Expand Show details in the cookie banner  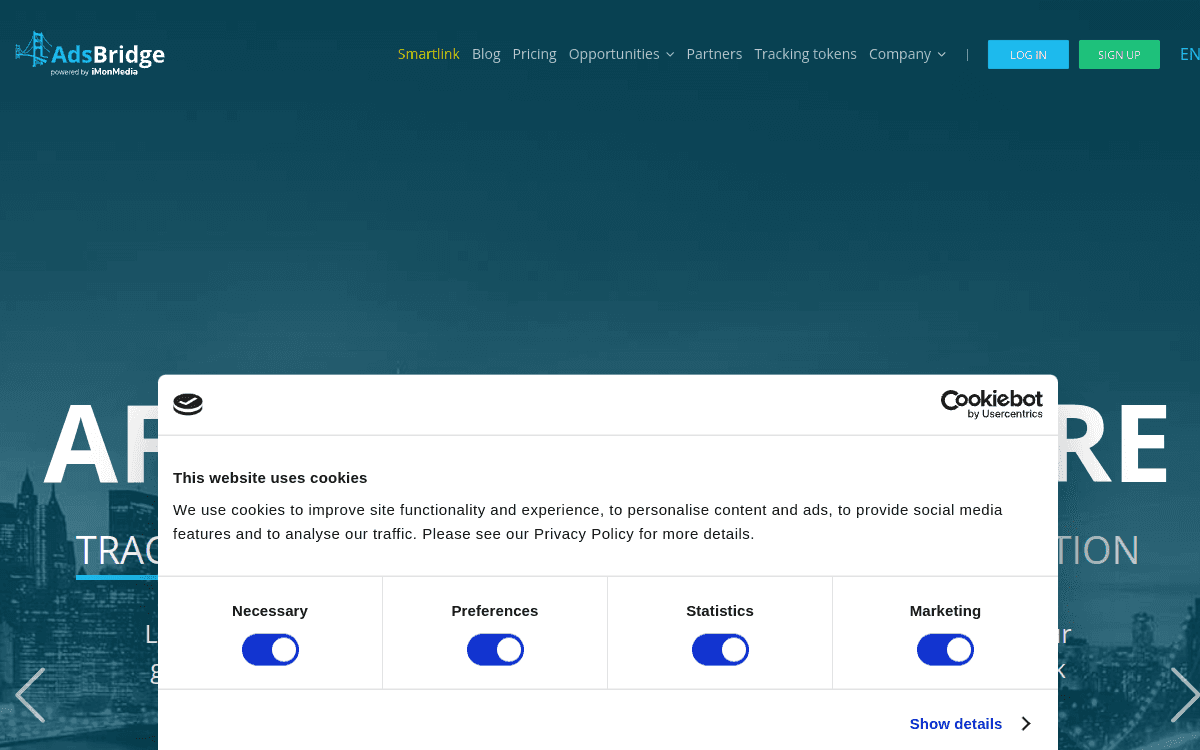(x=956, y=723)
